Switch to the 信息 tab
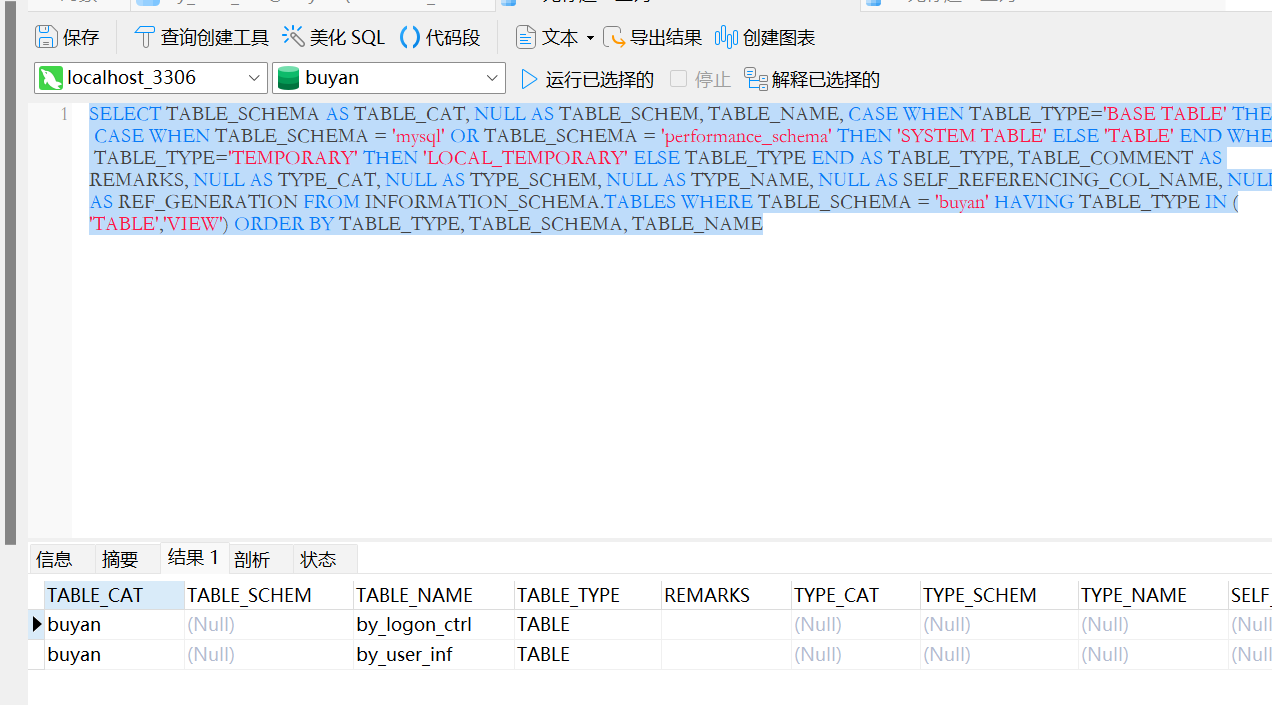This screenshot has width=1272, height=705. click(x=54, y=558)
